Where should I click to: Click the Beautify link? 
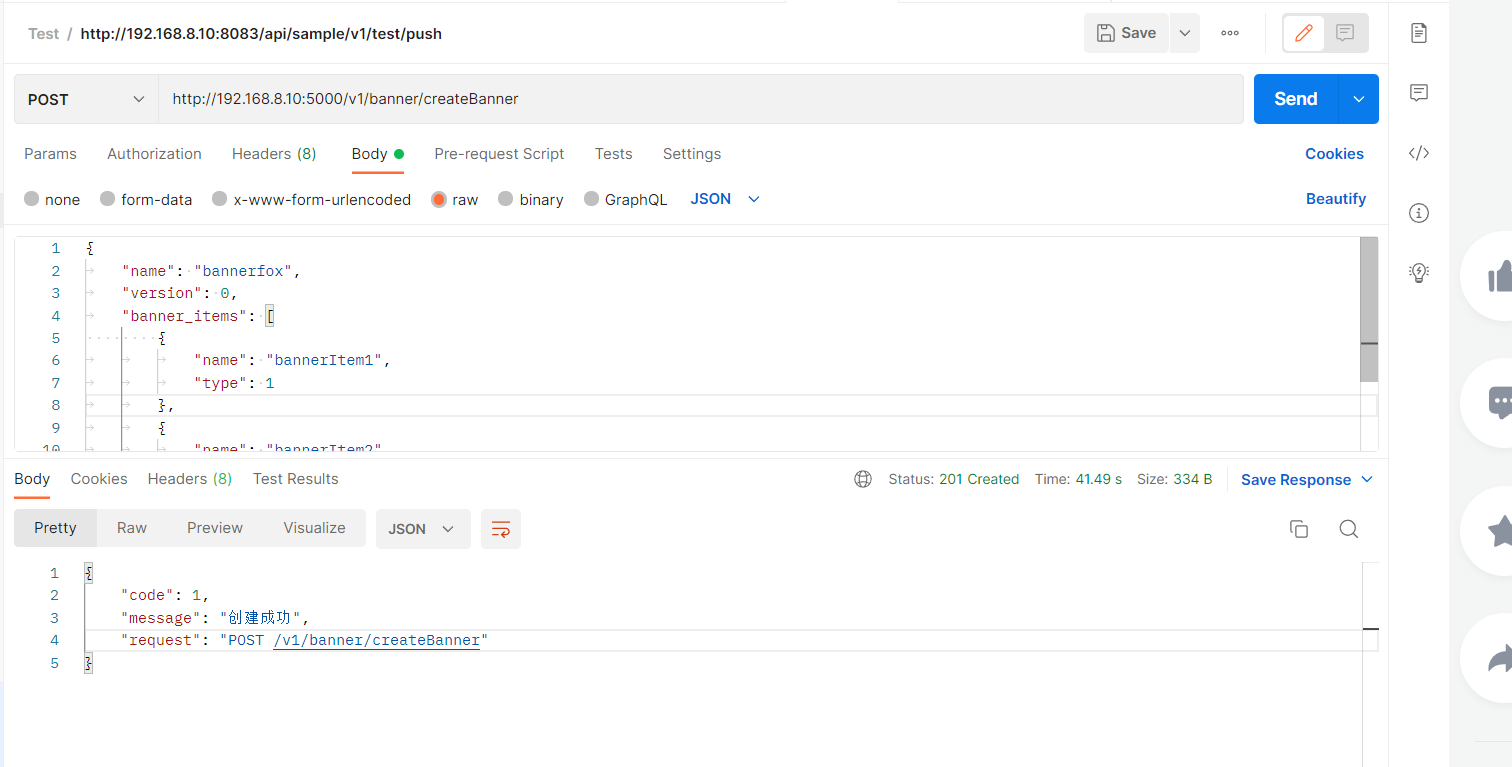click(1335, 199)
